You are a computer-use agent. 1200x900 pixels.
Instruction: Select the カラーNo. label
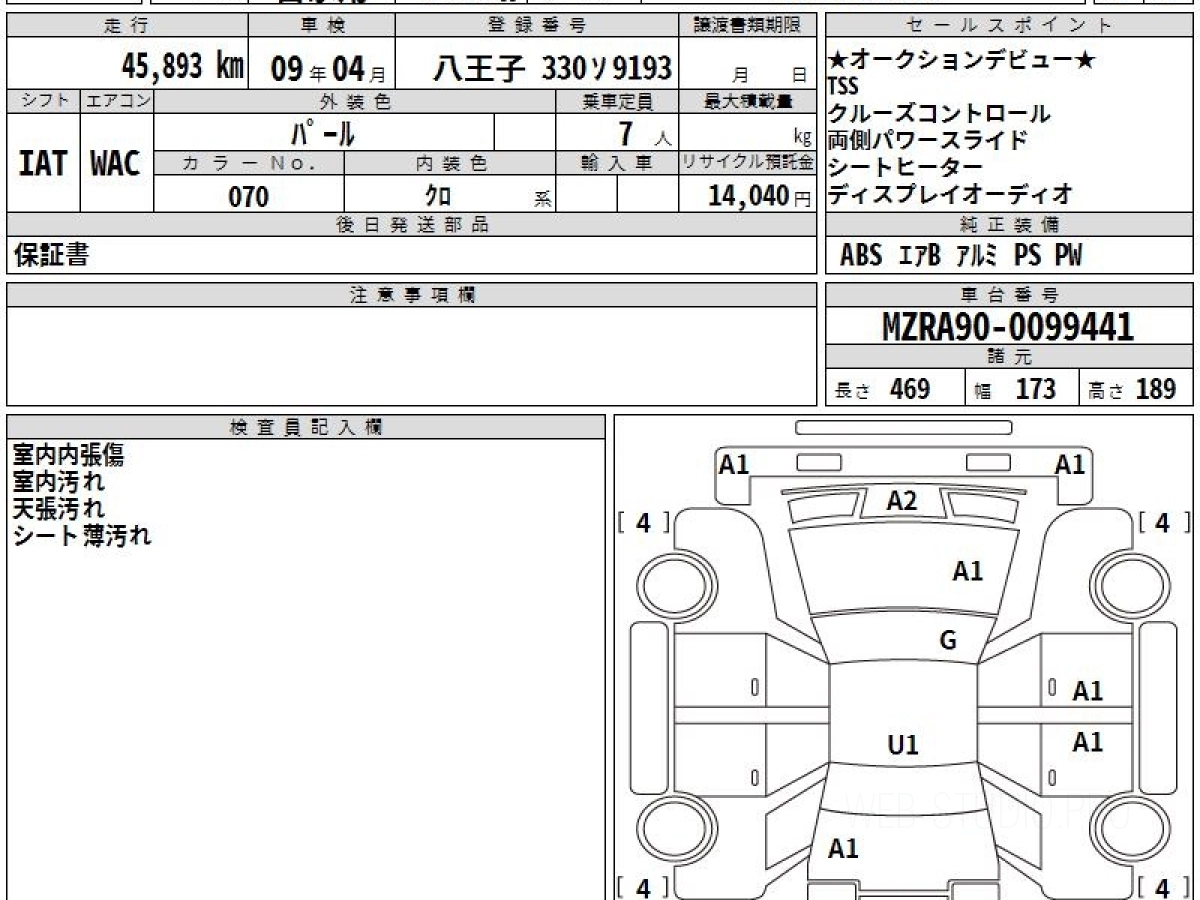pyautogui.click(x=249, y=163)
